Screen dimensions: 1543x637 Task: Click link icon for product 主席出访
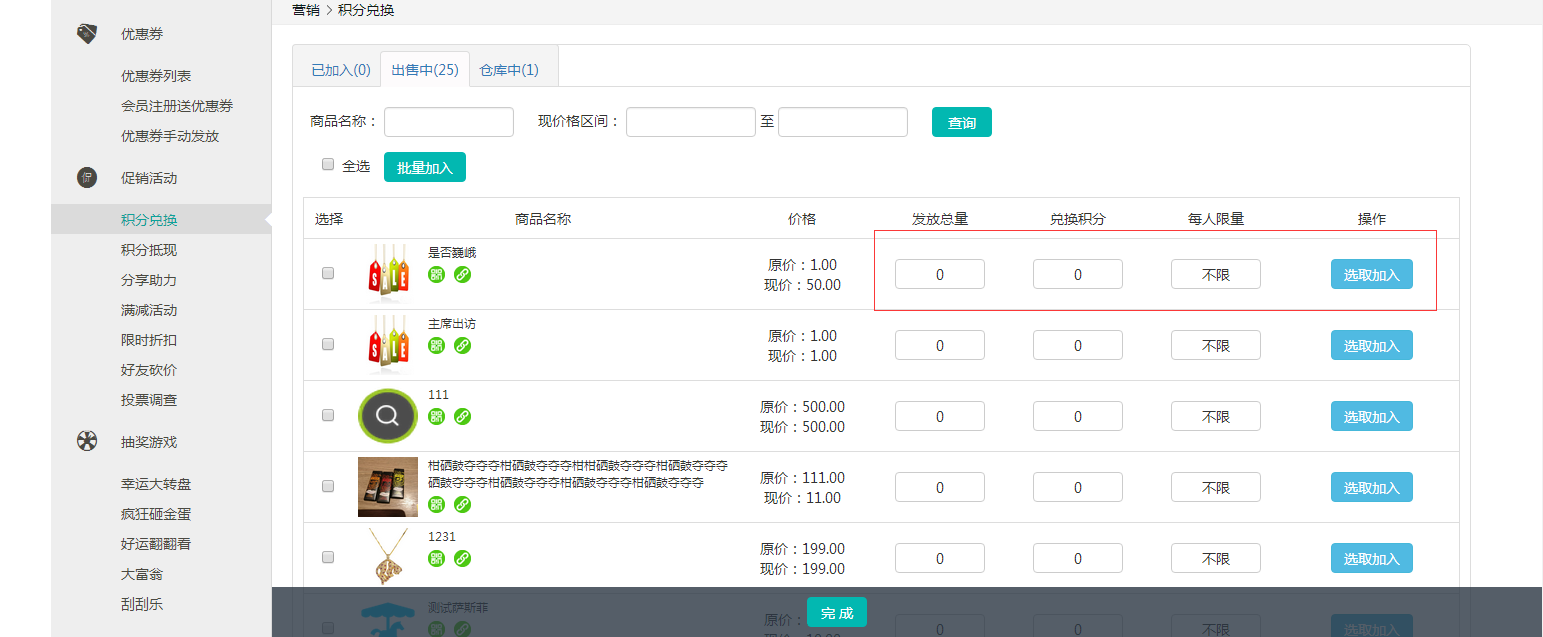click(462, 345)
